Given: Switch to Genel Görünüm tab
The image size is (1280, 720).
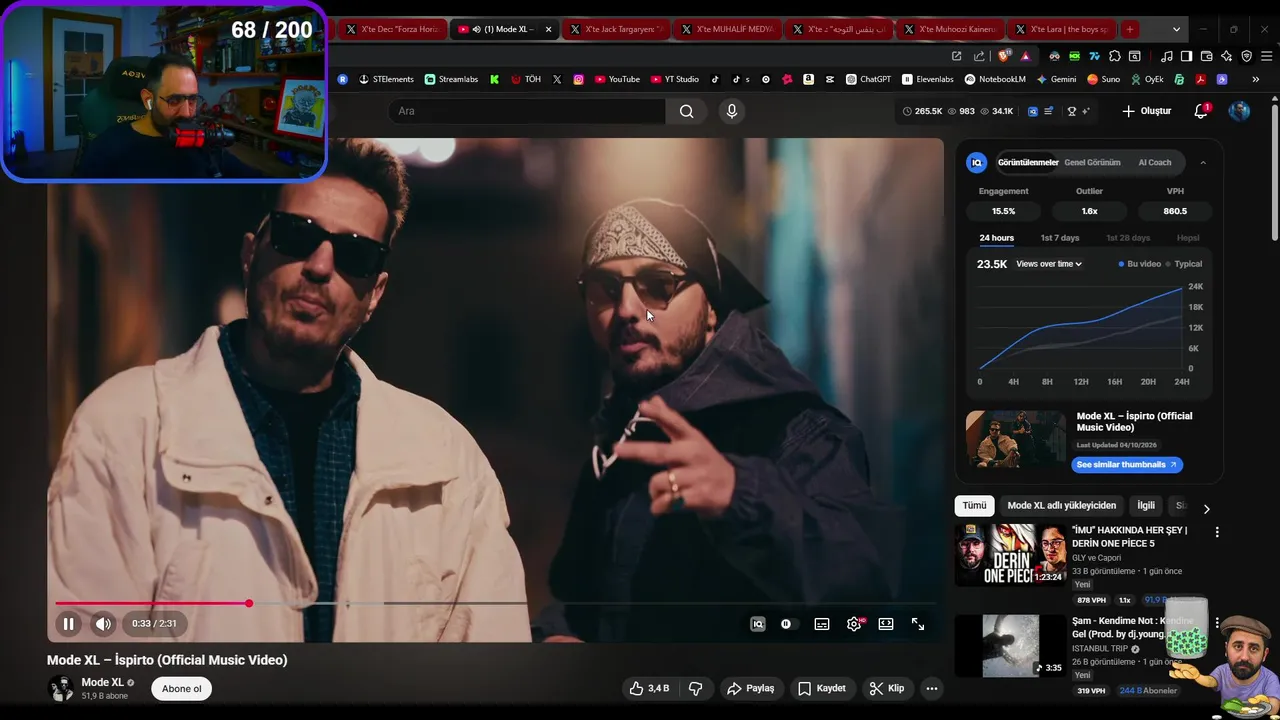Looking at the screenshot, I should [1092, 162].
